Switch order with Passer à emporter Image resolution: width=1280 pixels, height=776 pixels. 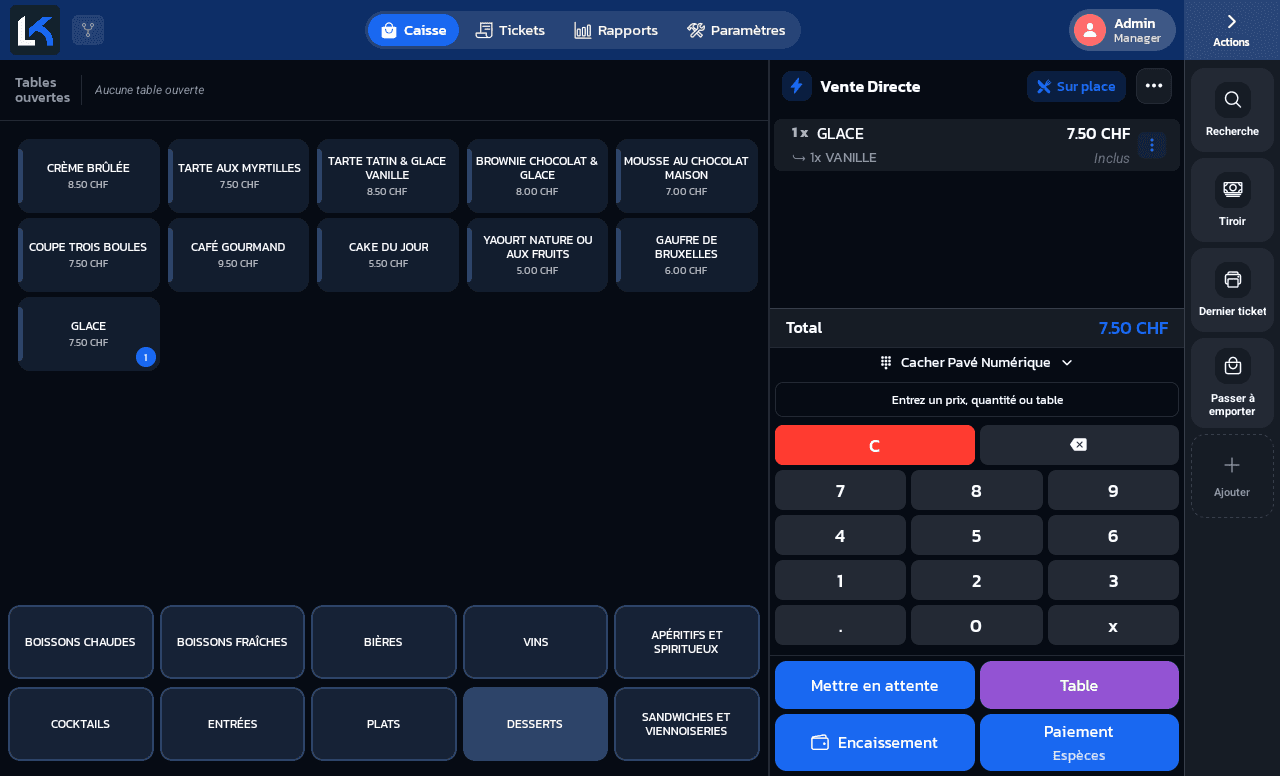click(1232, 383)
